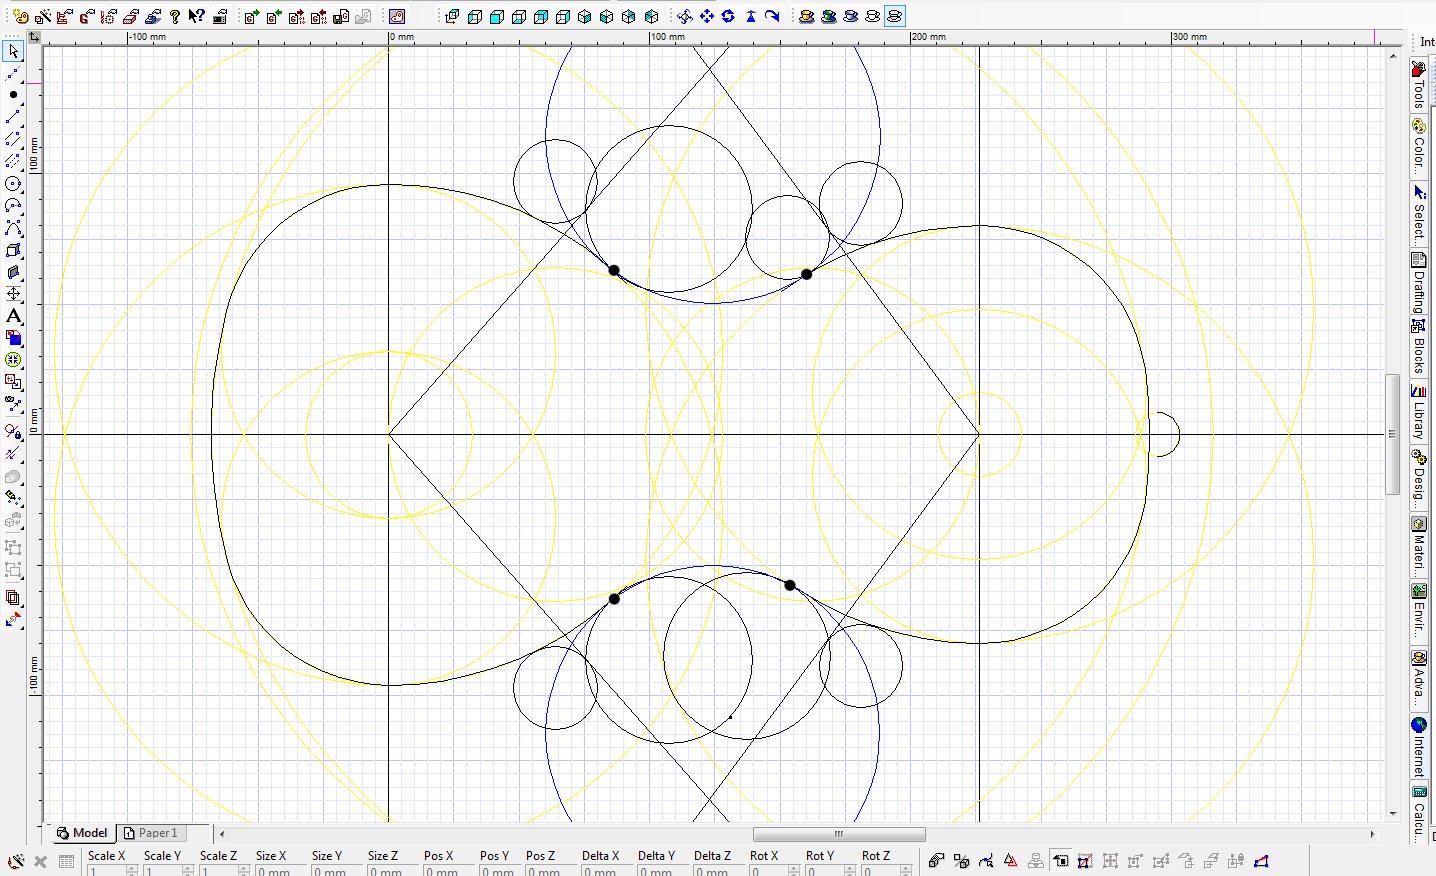Pick the Curve tool
Screen dimensions: 1436x876
click(x=13, y=228)
